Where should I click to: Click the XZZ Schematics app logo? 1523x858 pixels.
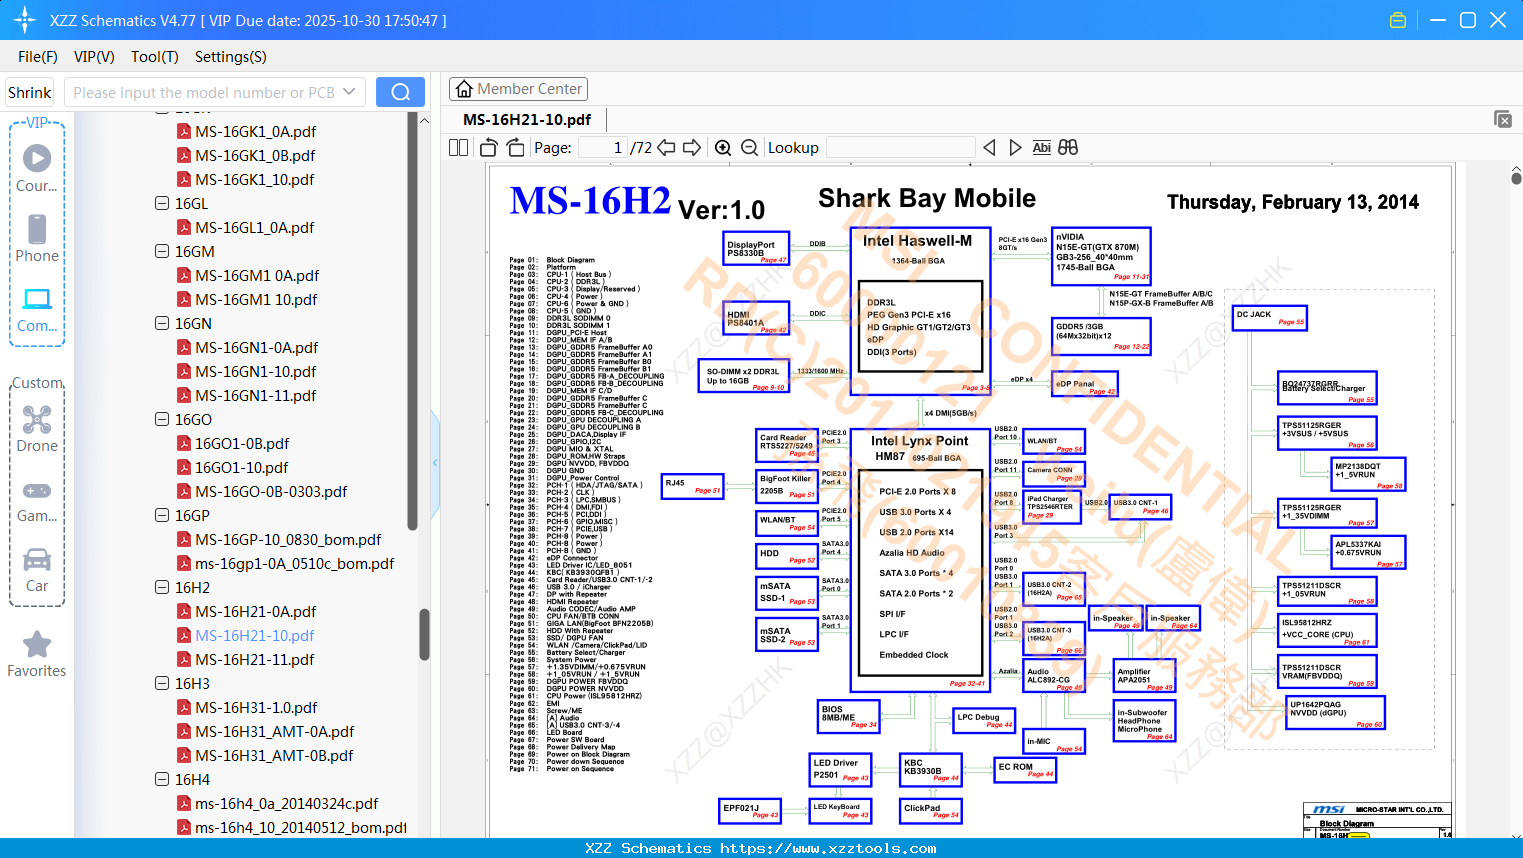[25, 20]
